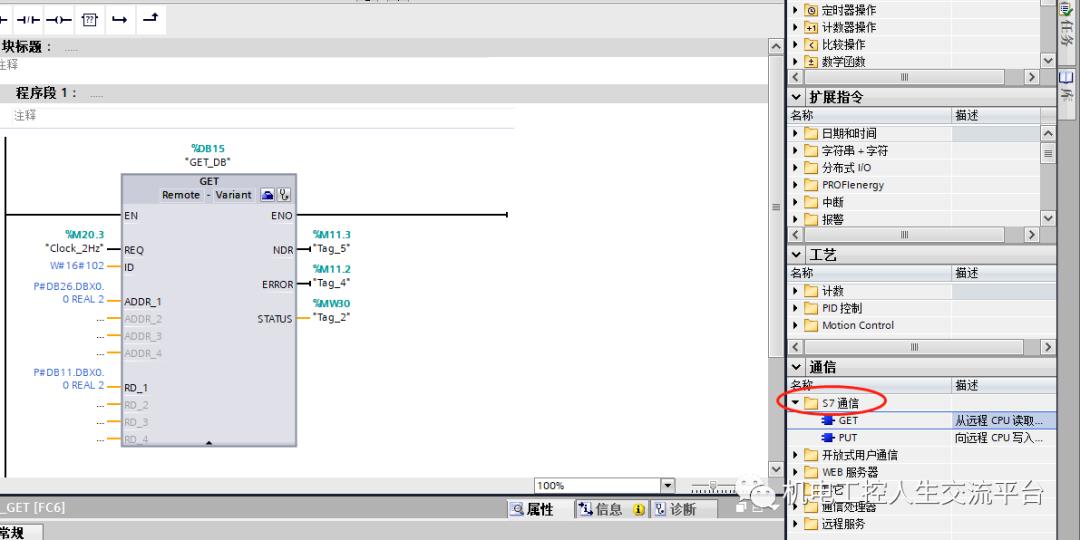Insert an output coil
The width and height of the screenshot is (1080, 540).
[59, 20]
